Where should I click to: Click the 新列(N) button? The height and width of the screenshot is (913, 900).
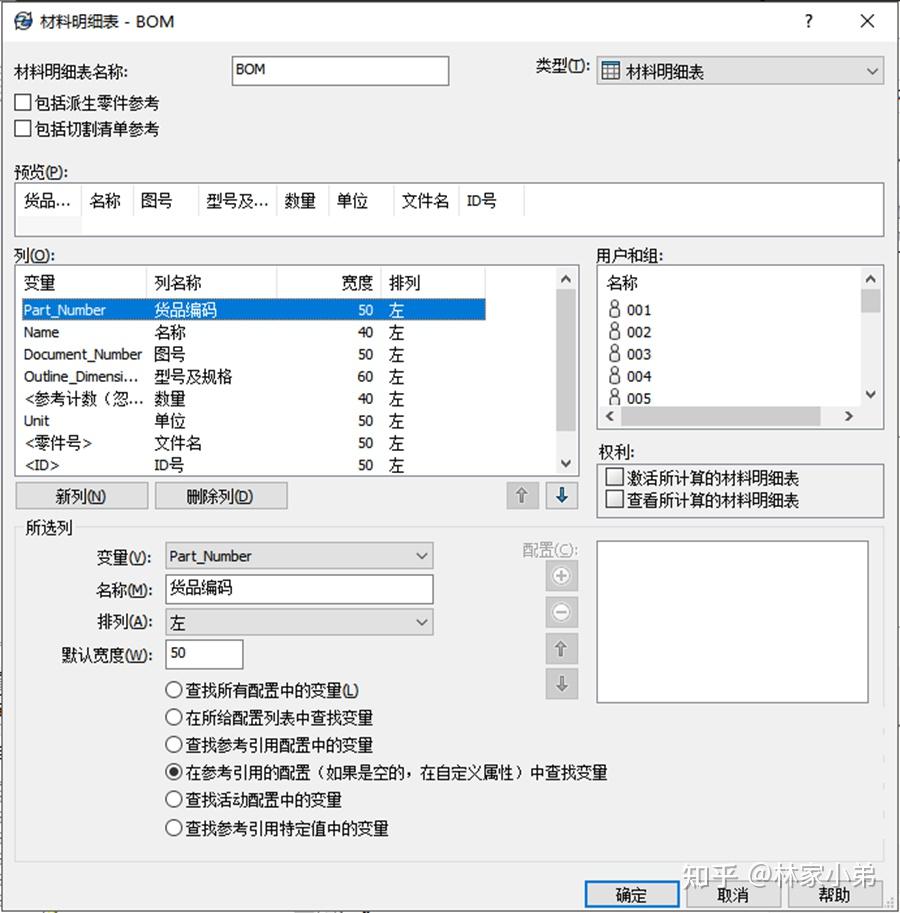click(x=81, y=496)
